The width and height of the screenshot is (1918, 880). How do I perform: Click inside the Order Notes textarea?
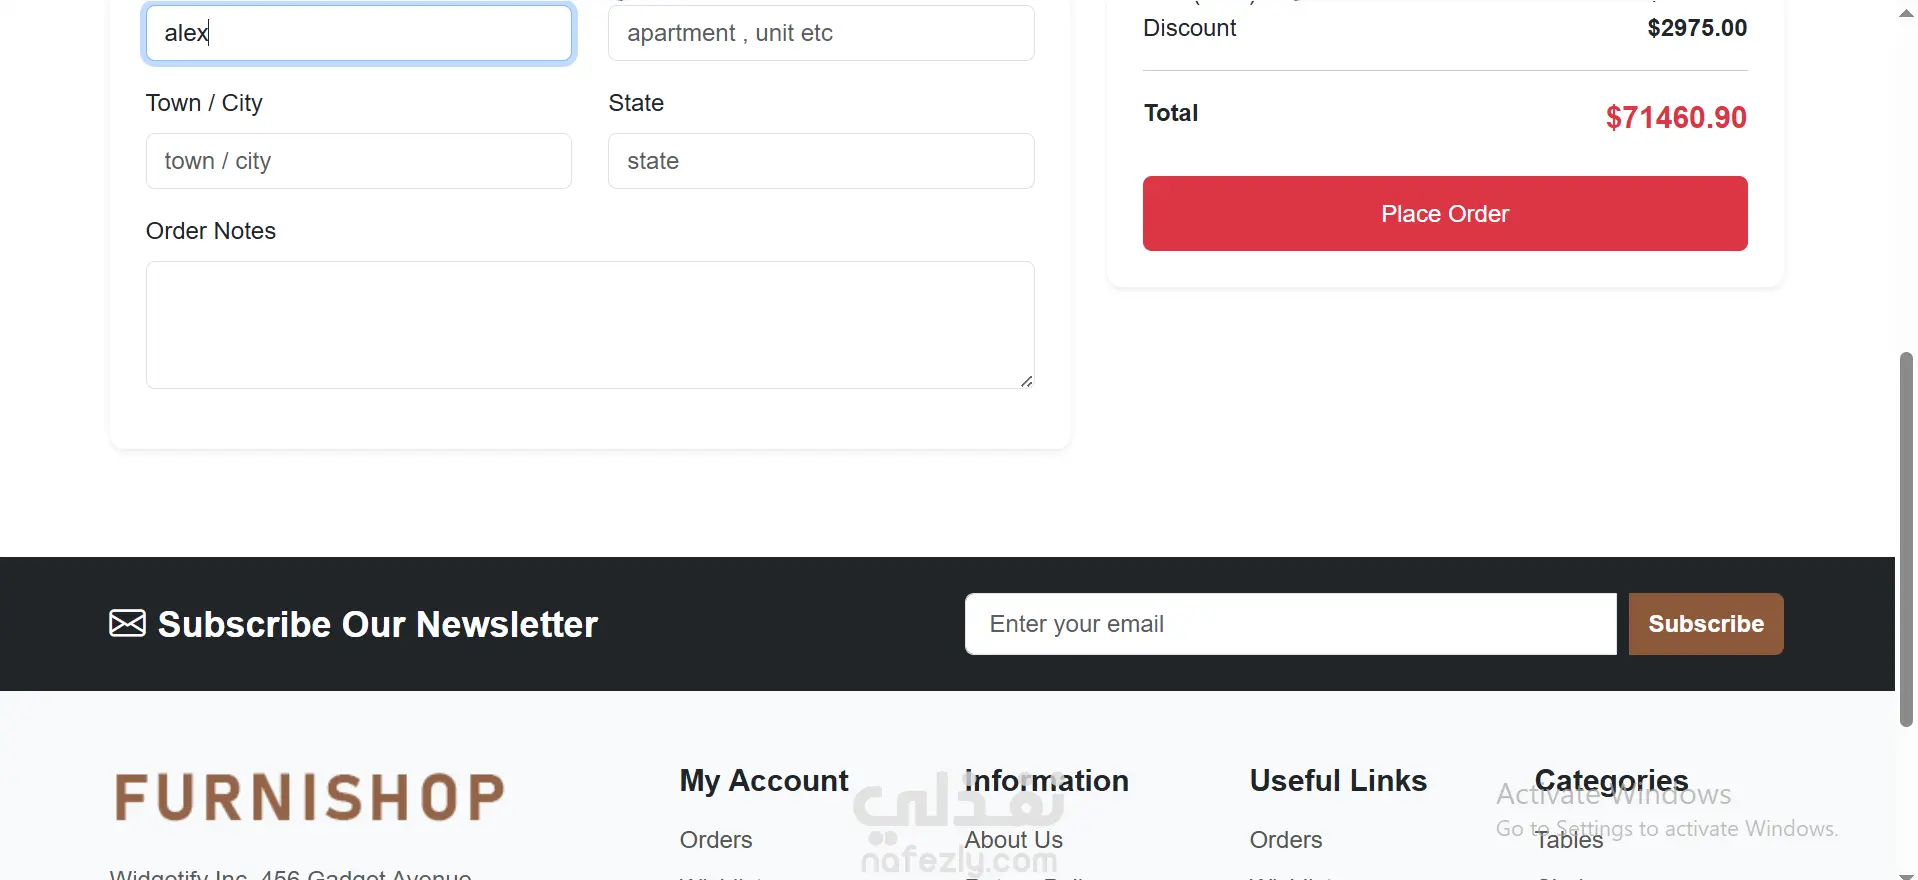590,325
